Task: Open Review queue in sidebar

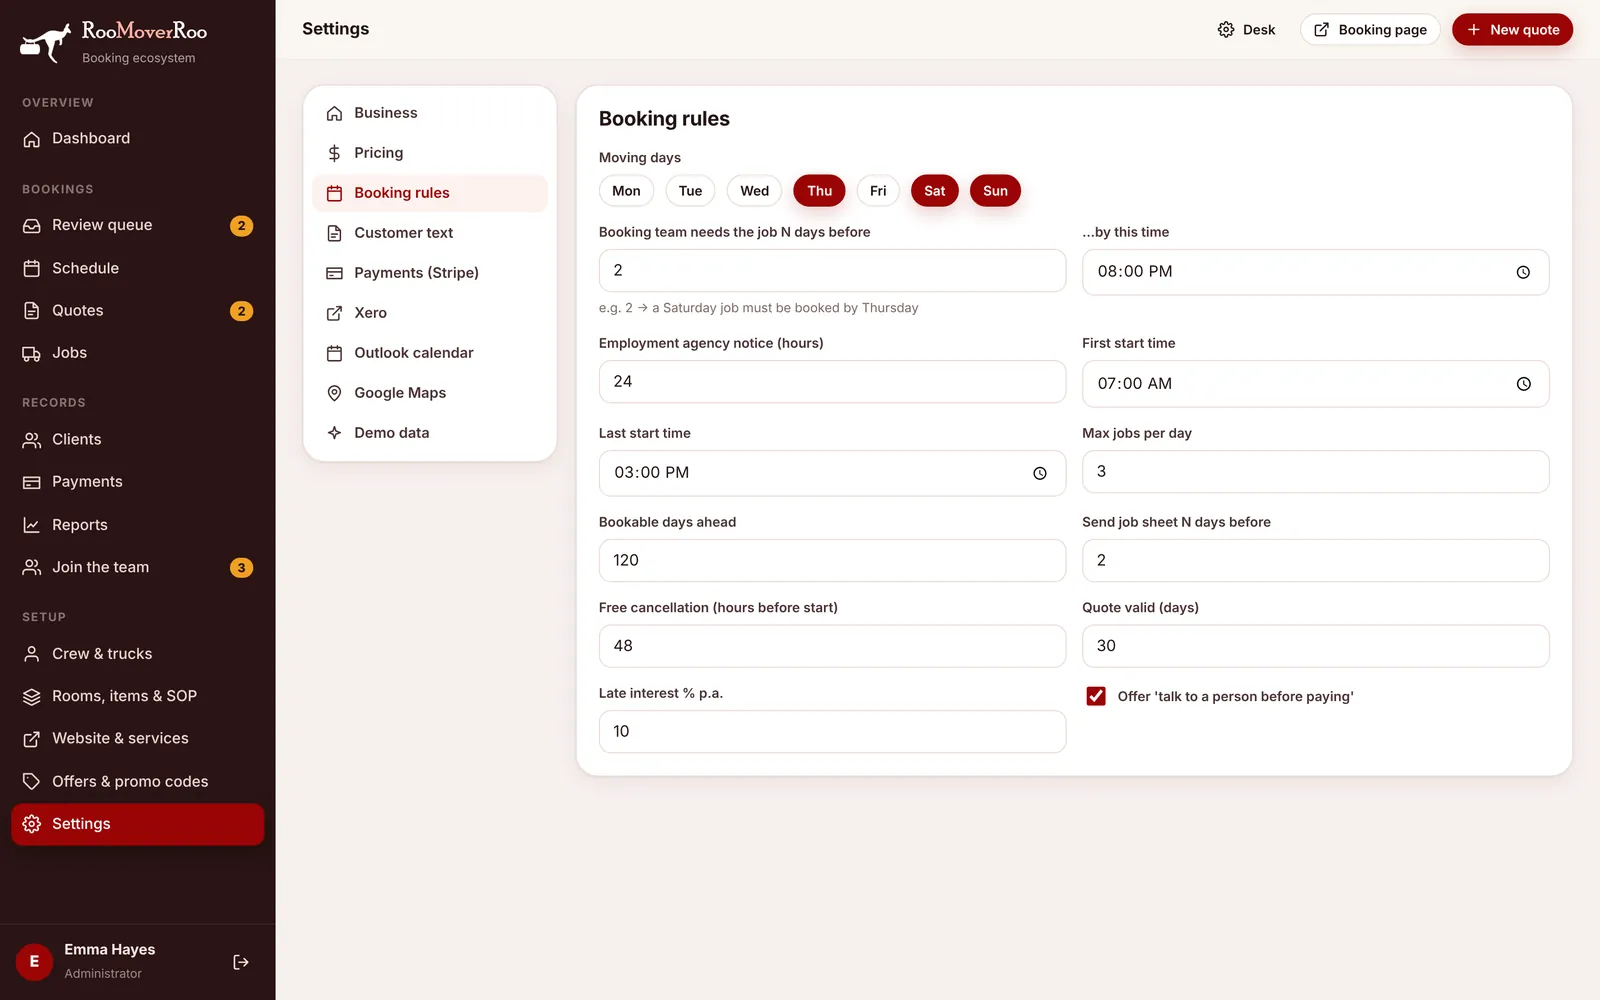Action: click(137, 225)
